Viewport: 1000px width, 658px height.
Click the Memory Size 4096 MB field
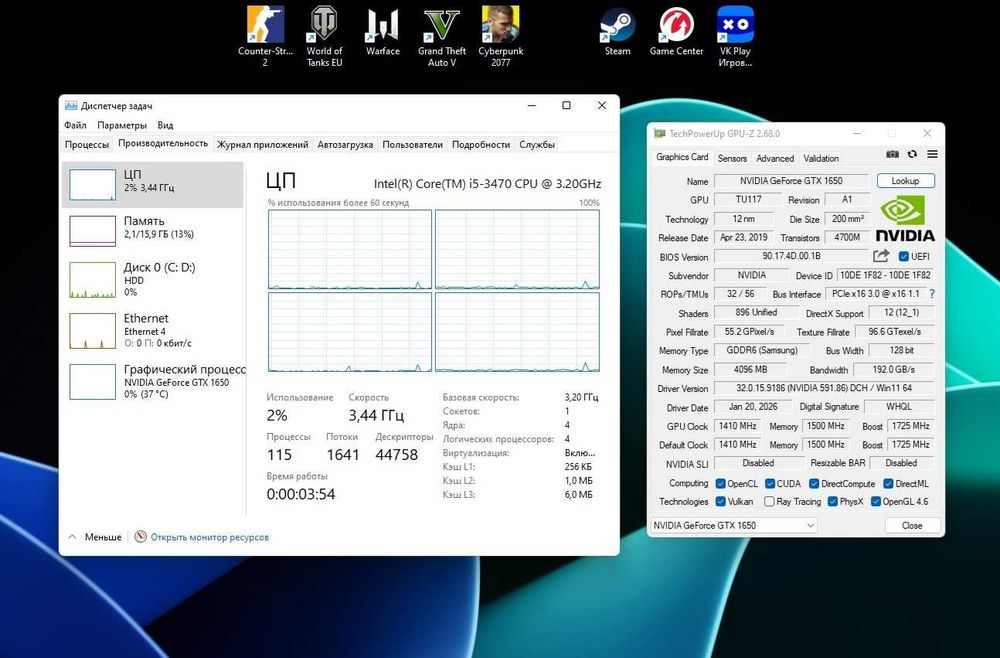click(x=751, y=370)
